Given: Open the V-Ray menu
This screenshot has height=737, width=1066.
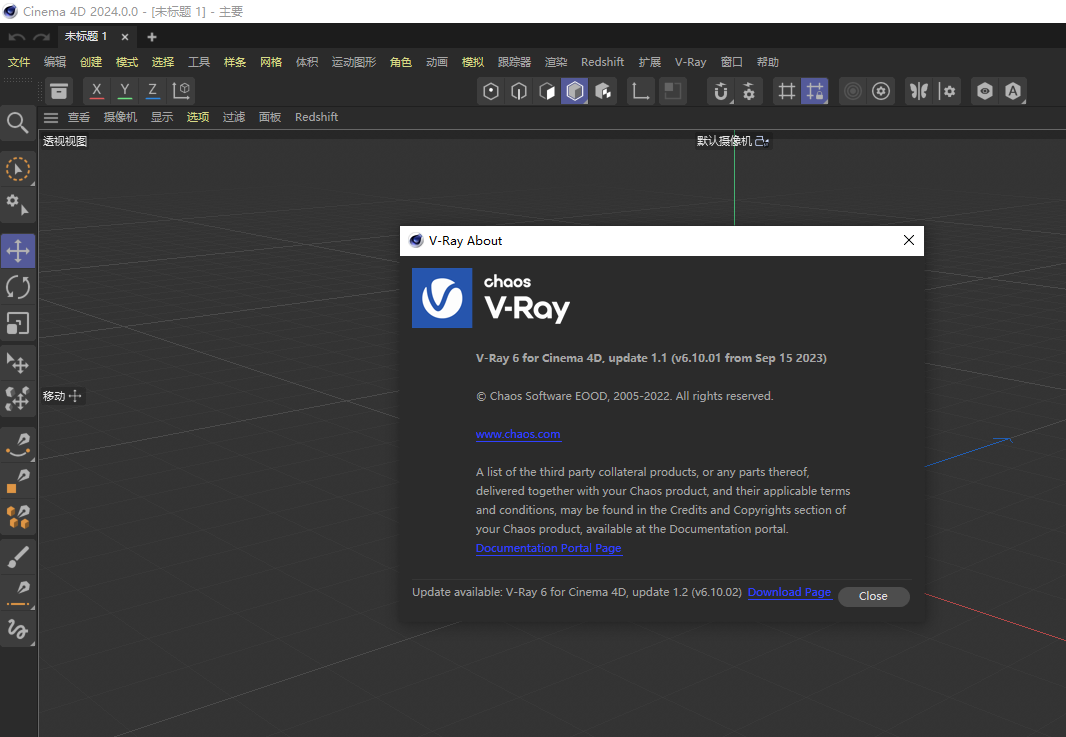Looking at the screenshot, I should pyautogui.click(x=691, y=62).
